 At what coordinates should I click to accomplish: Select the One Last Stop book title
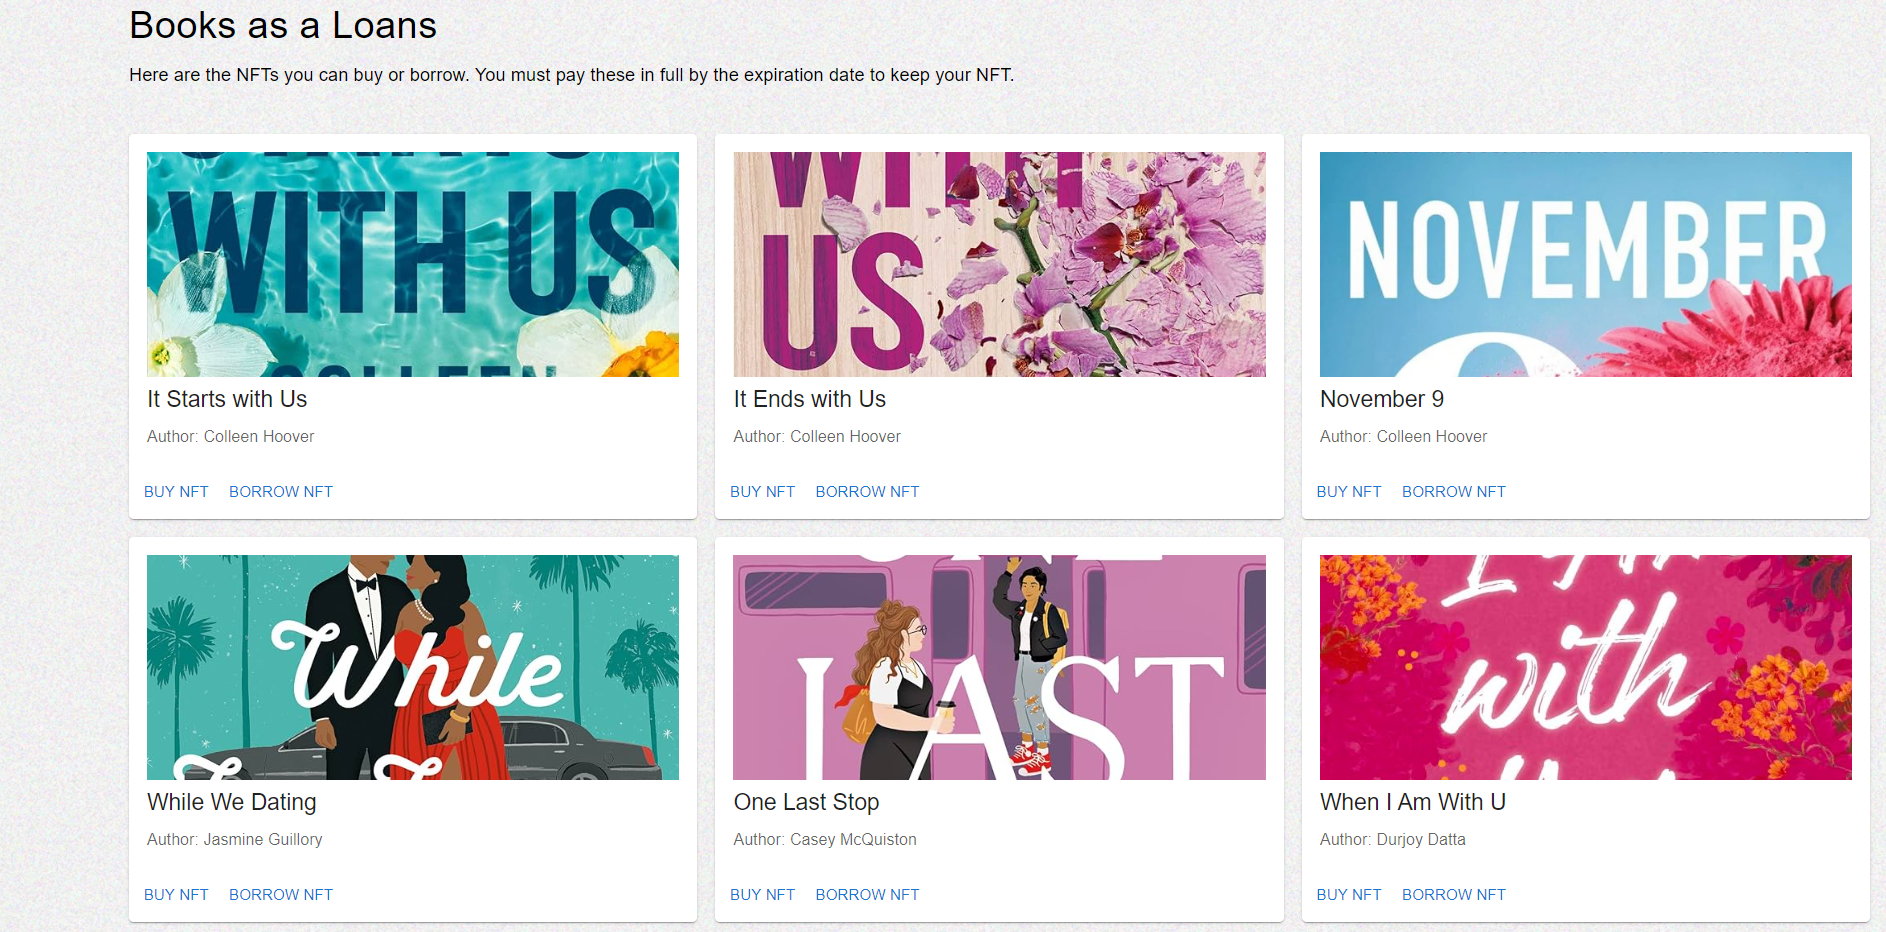coord(806,802)
